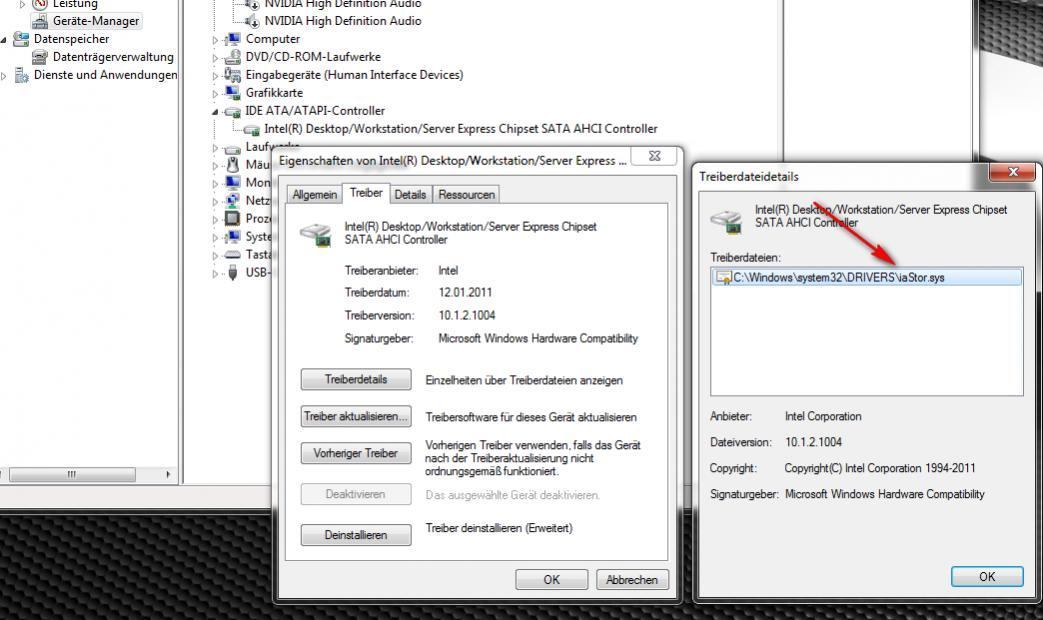Click the Systemgeräte category icon
This screenshot has width=1043, height=620.
coord(232,237)
